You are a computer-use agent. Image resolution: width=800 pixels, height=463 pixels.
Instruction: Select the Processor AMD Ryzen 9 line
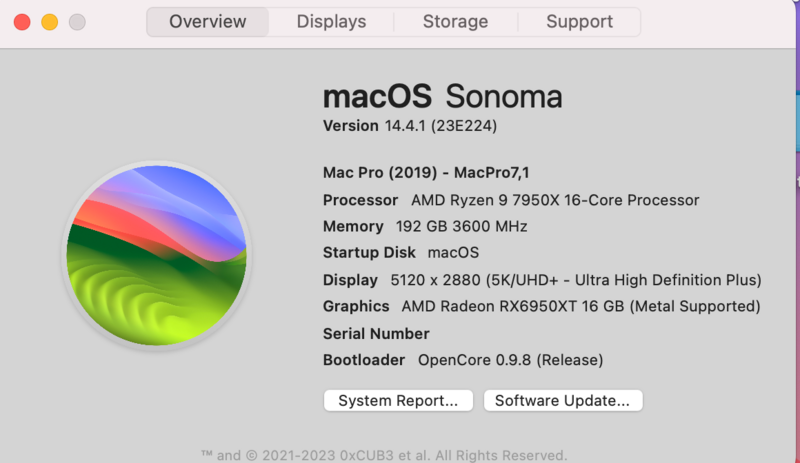(511, 200)
